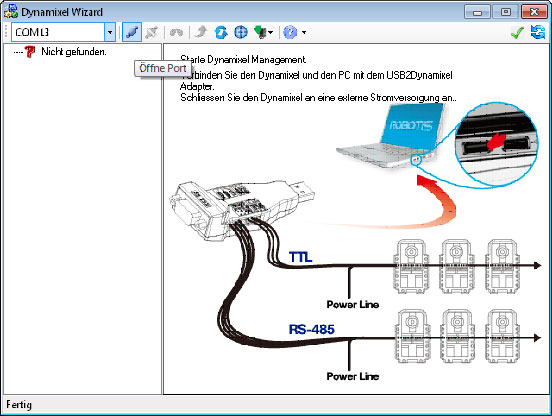
Task: Click the Open Port connect icon
Action: 132,32
